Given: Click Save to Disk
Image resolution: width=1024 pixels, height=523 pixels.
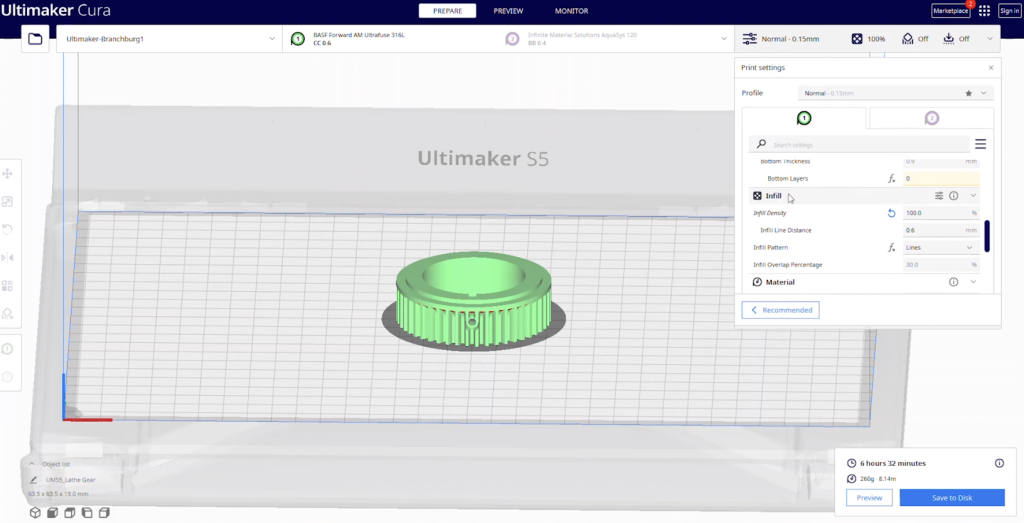Looking at the screenshot, I should click(x=952, y=498).
